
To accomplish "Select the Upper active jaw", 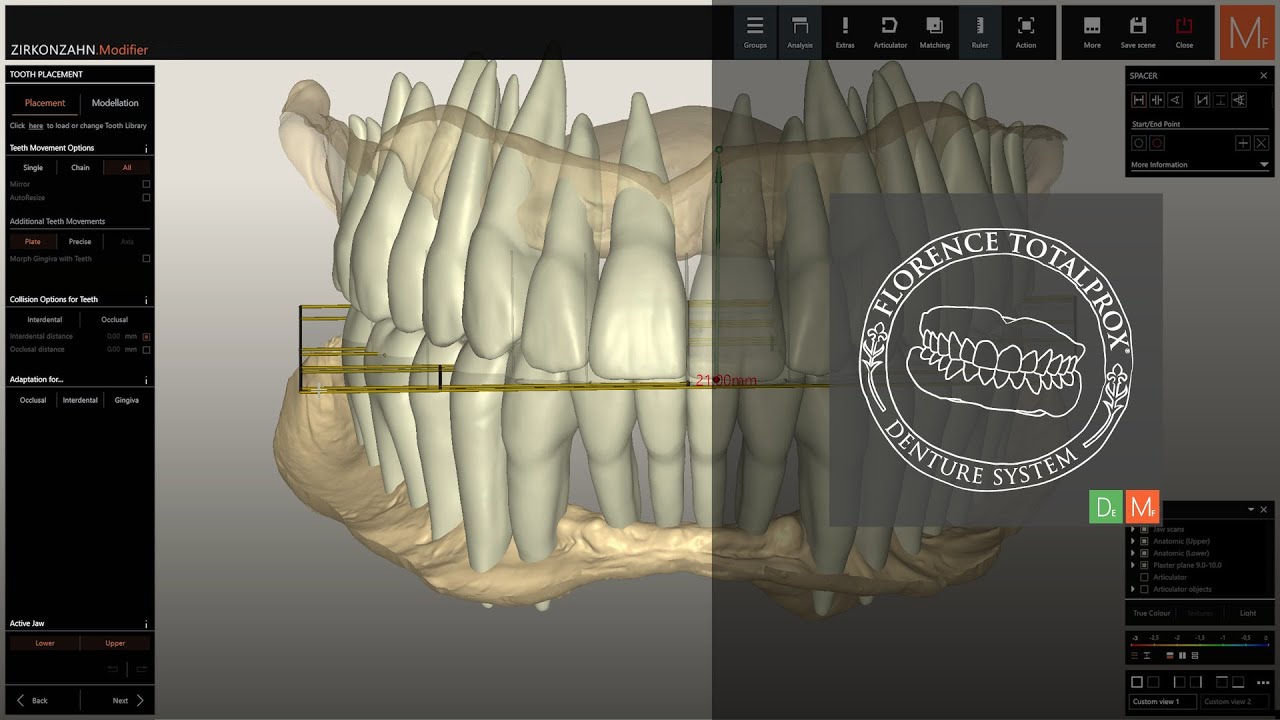I will pyautogui.click(x=115, y=643).
